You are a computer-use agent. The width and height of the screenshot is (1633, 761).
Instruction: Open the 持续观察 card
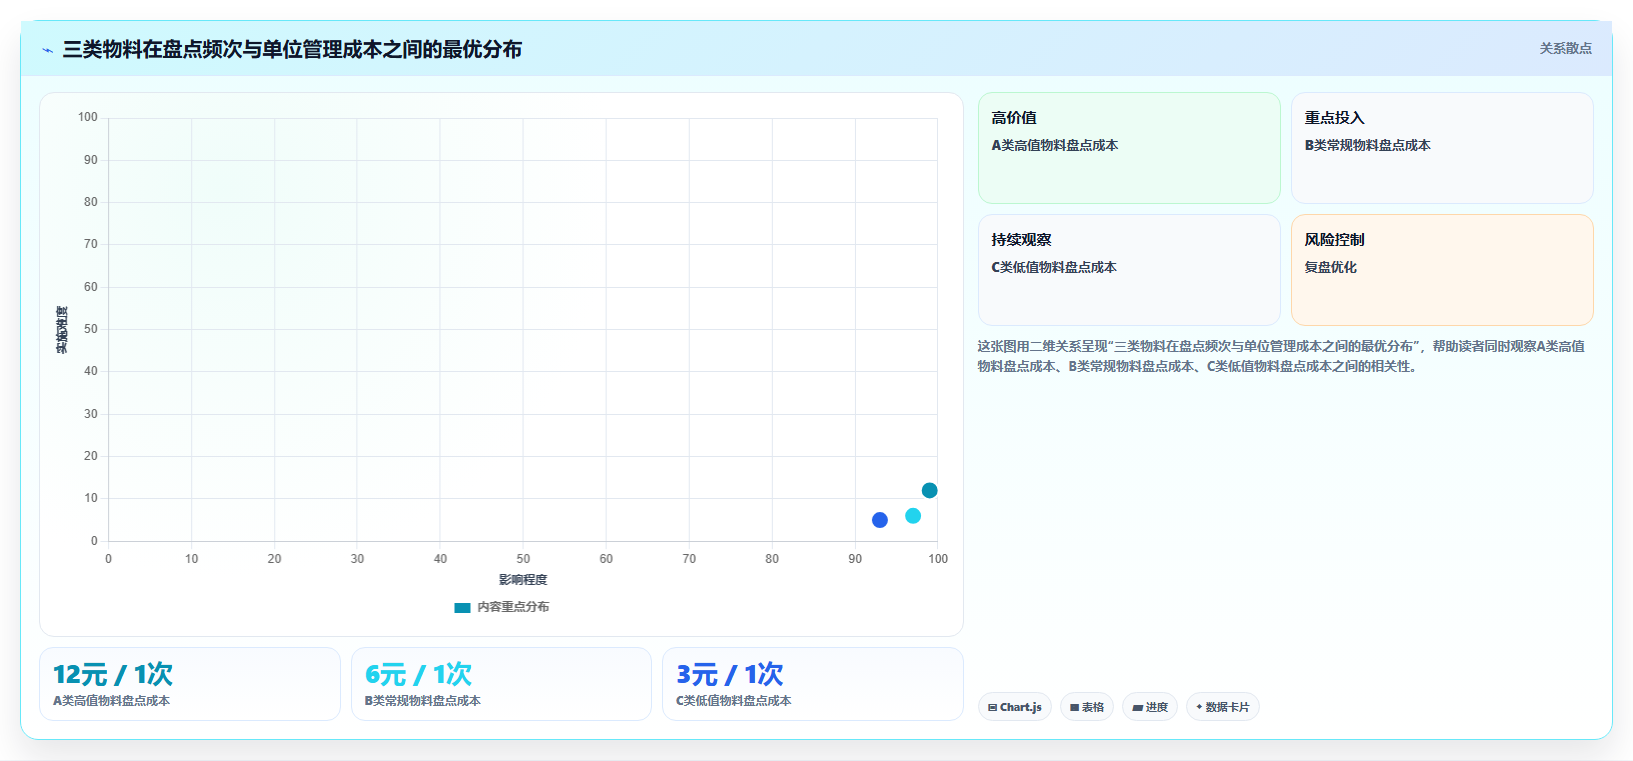click(x=1129, y=270)
